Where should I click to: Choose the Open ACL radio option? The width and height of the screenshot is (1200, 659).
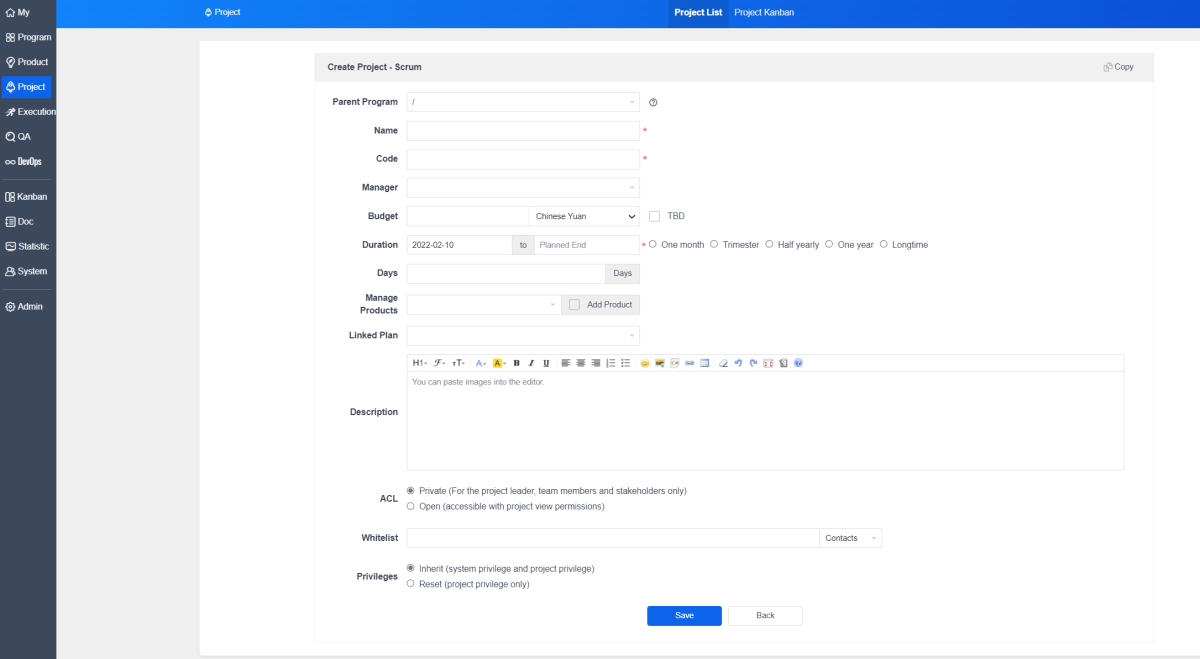click(x=411, y=506)
